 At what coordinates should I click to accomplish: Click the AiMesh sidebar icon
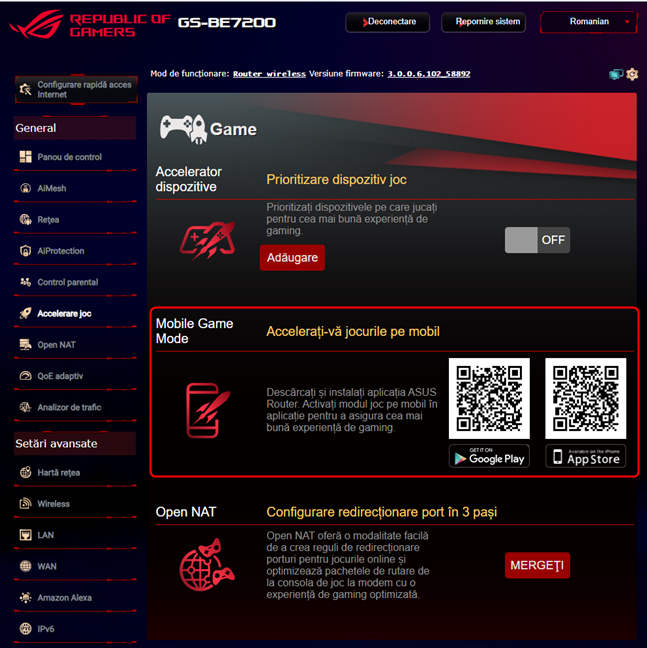tap(26, 188)
